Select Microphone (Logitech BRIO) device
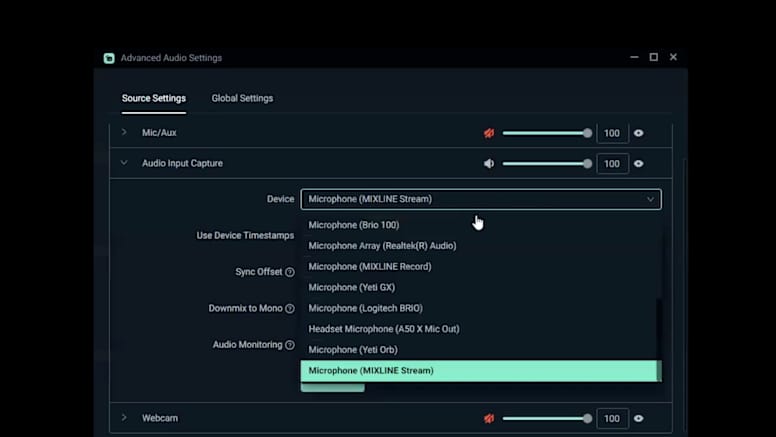 pos(479,308)
